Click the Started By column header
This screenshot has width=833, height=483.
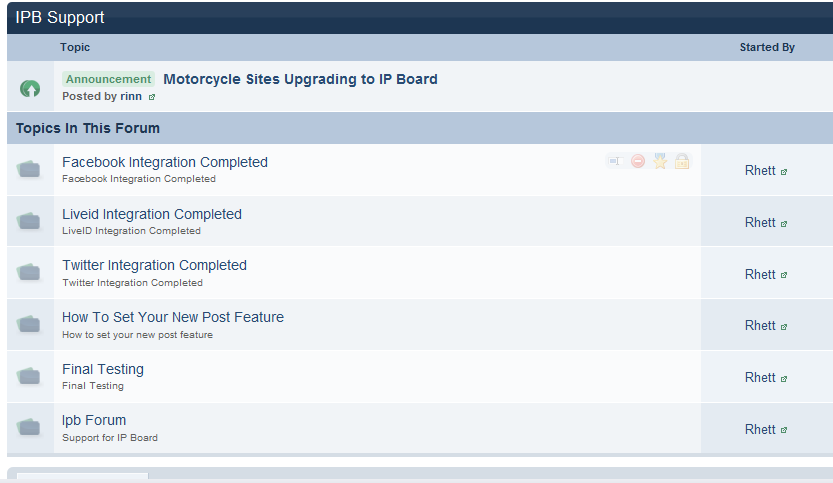tap(767, 47)
